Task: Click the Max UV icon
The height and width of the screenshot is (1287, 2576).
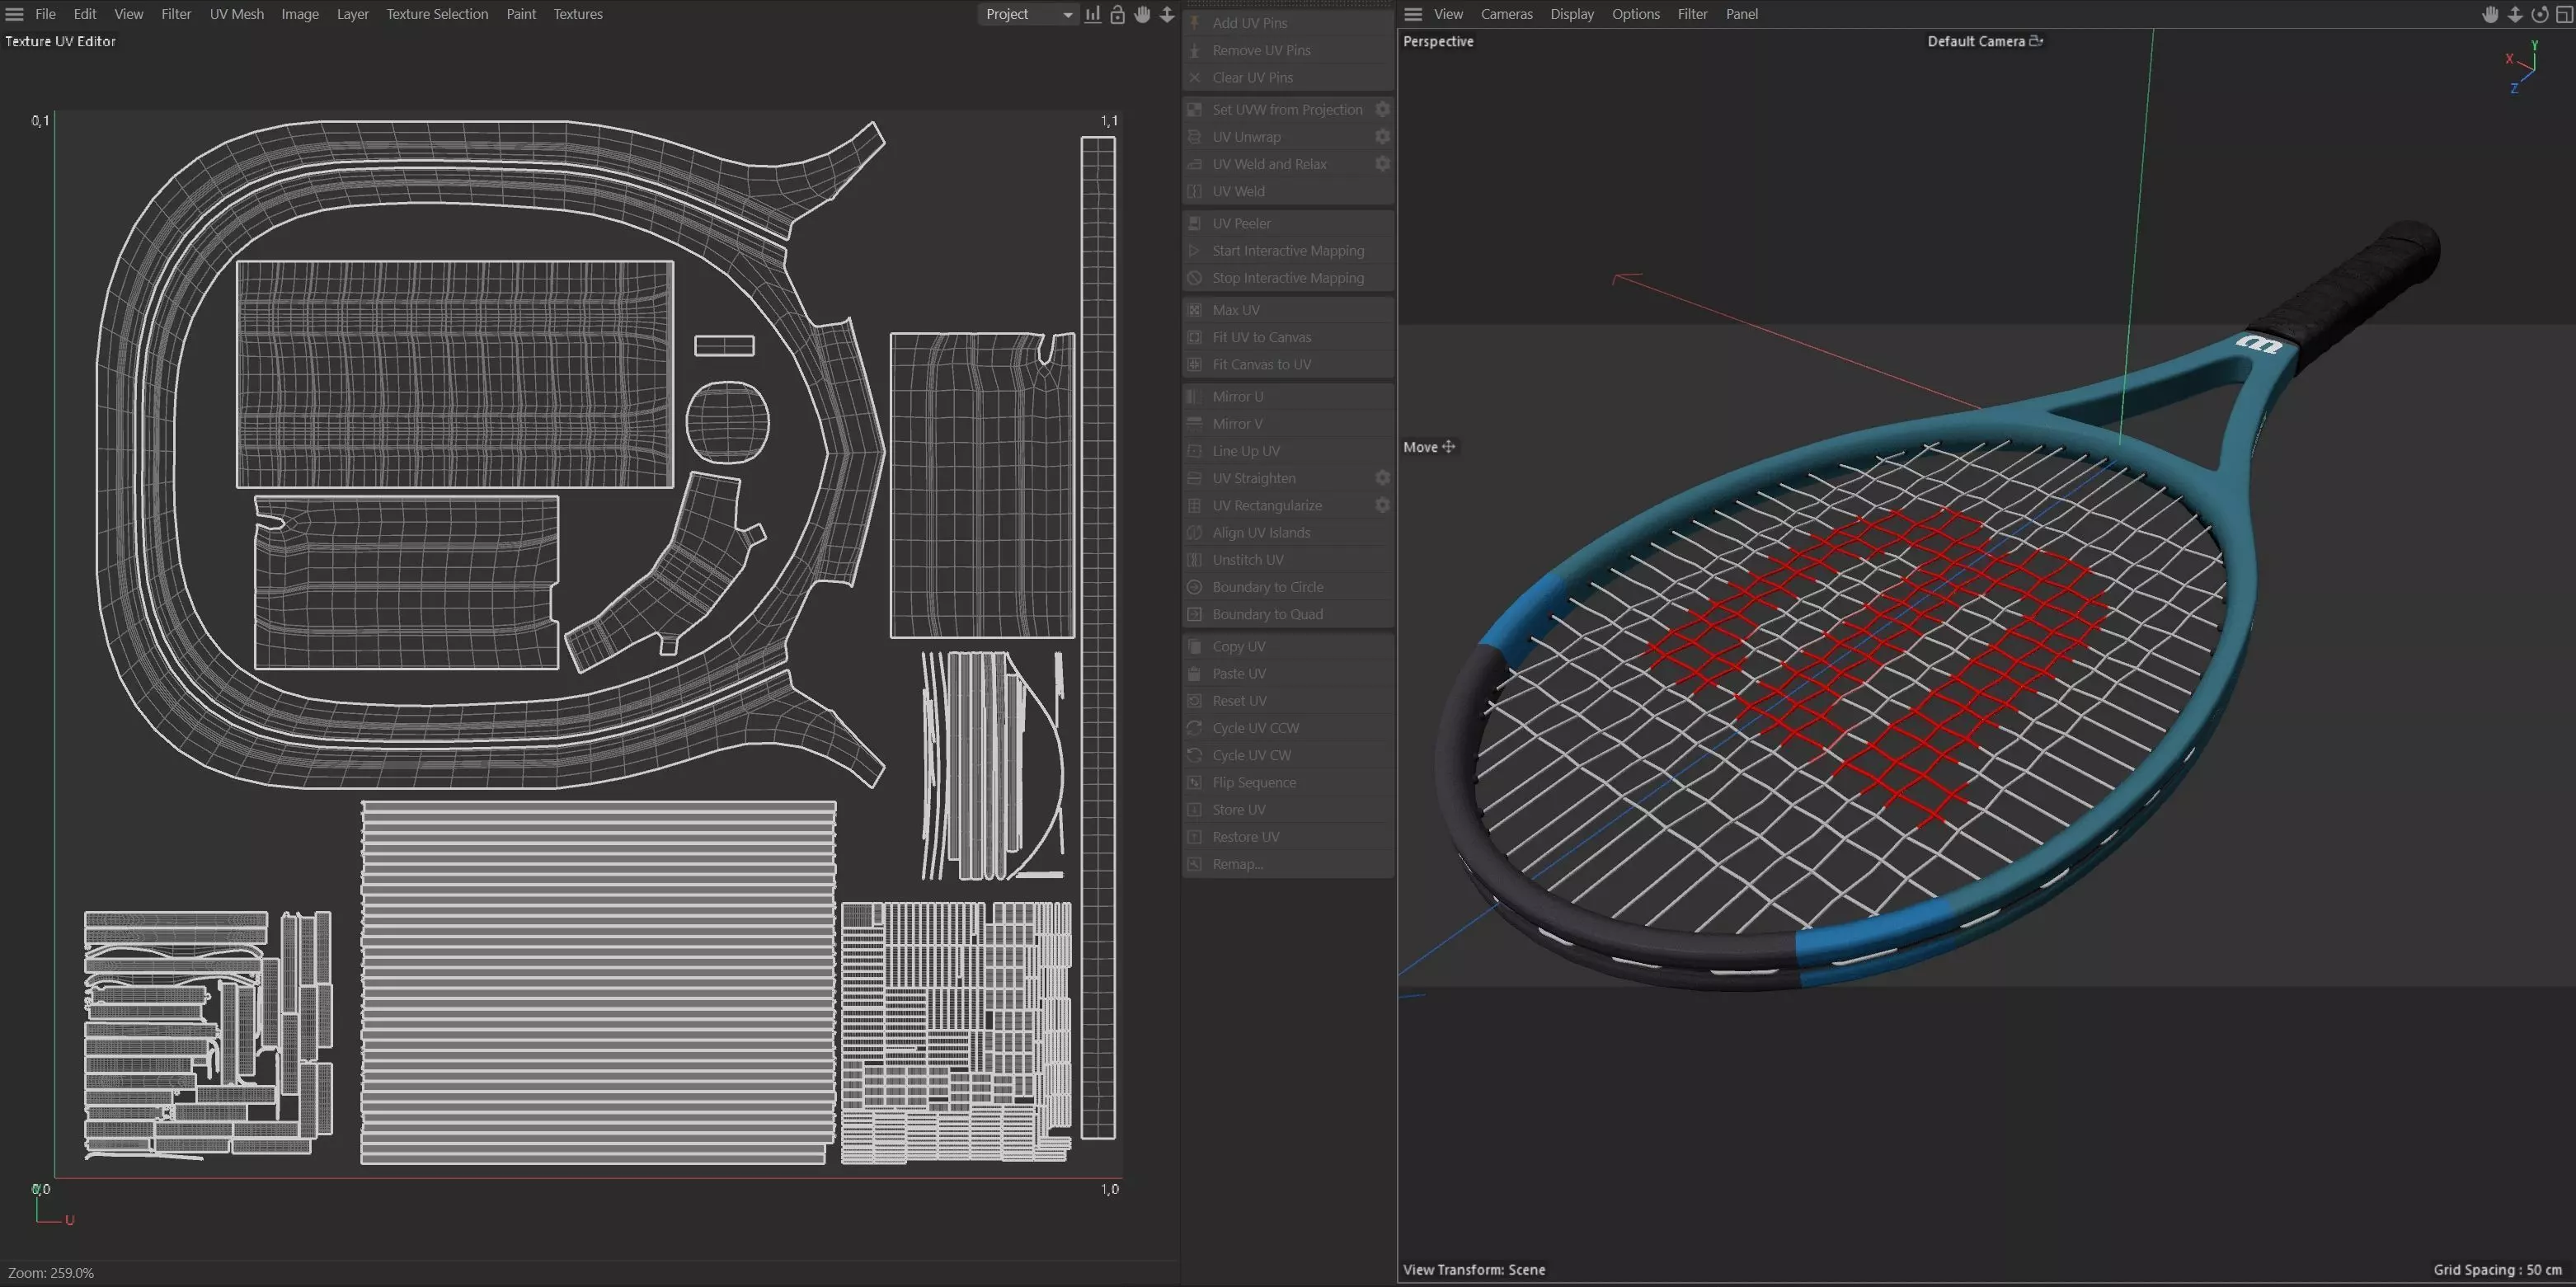Action: tap(1194, 310)
